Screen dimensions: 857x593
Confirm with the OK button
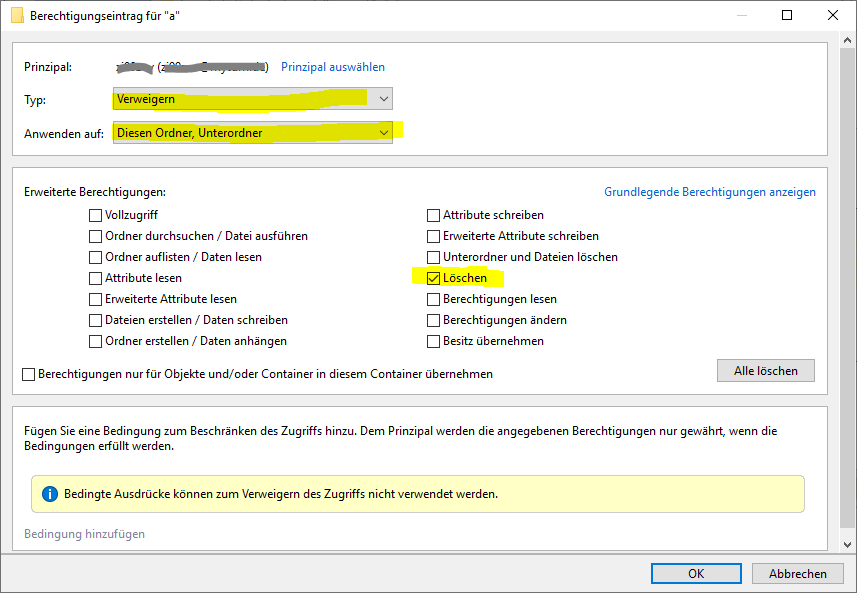(696, 573)
